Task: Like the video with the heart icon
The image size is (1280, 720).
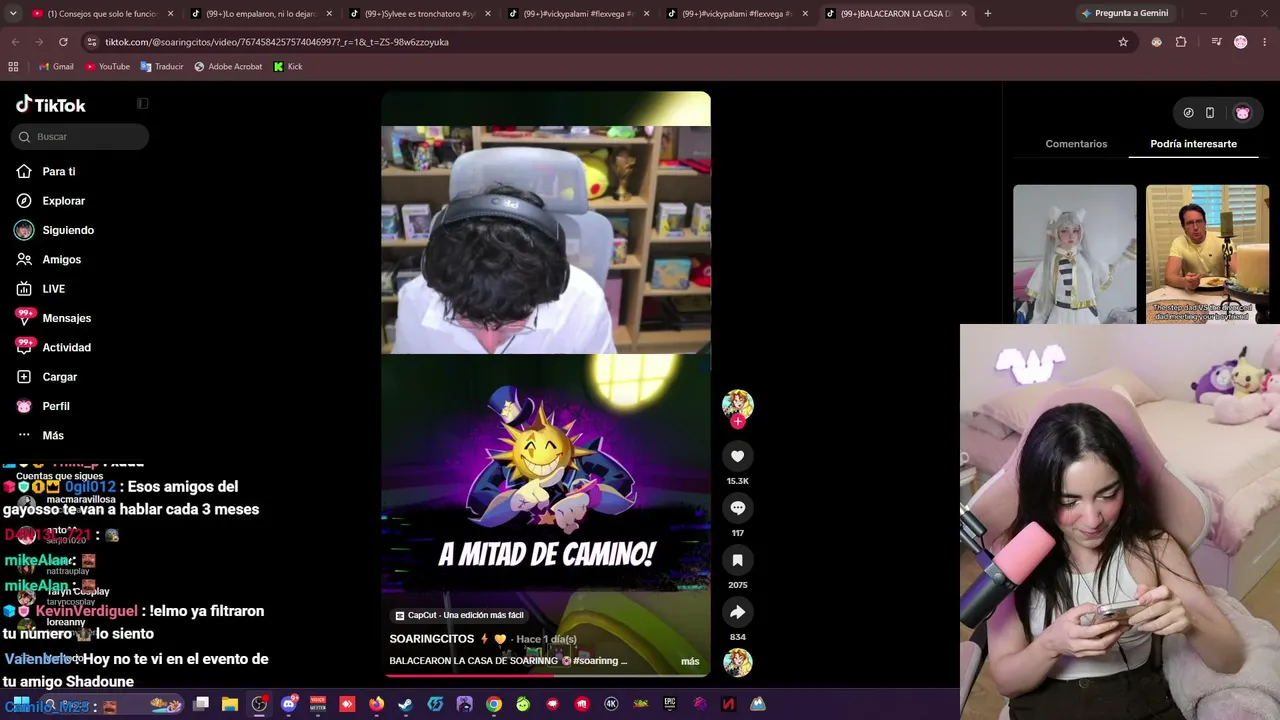Action: pyautogui.click(x=737, y=456)
